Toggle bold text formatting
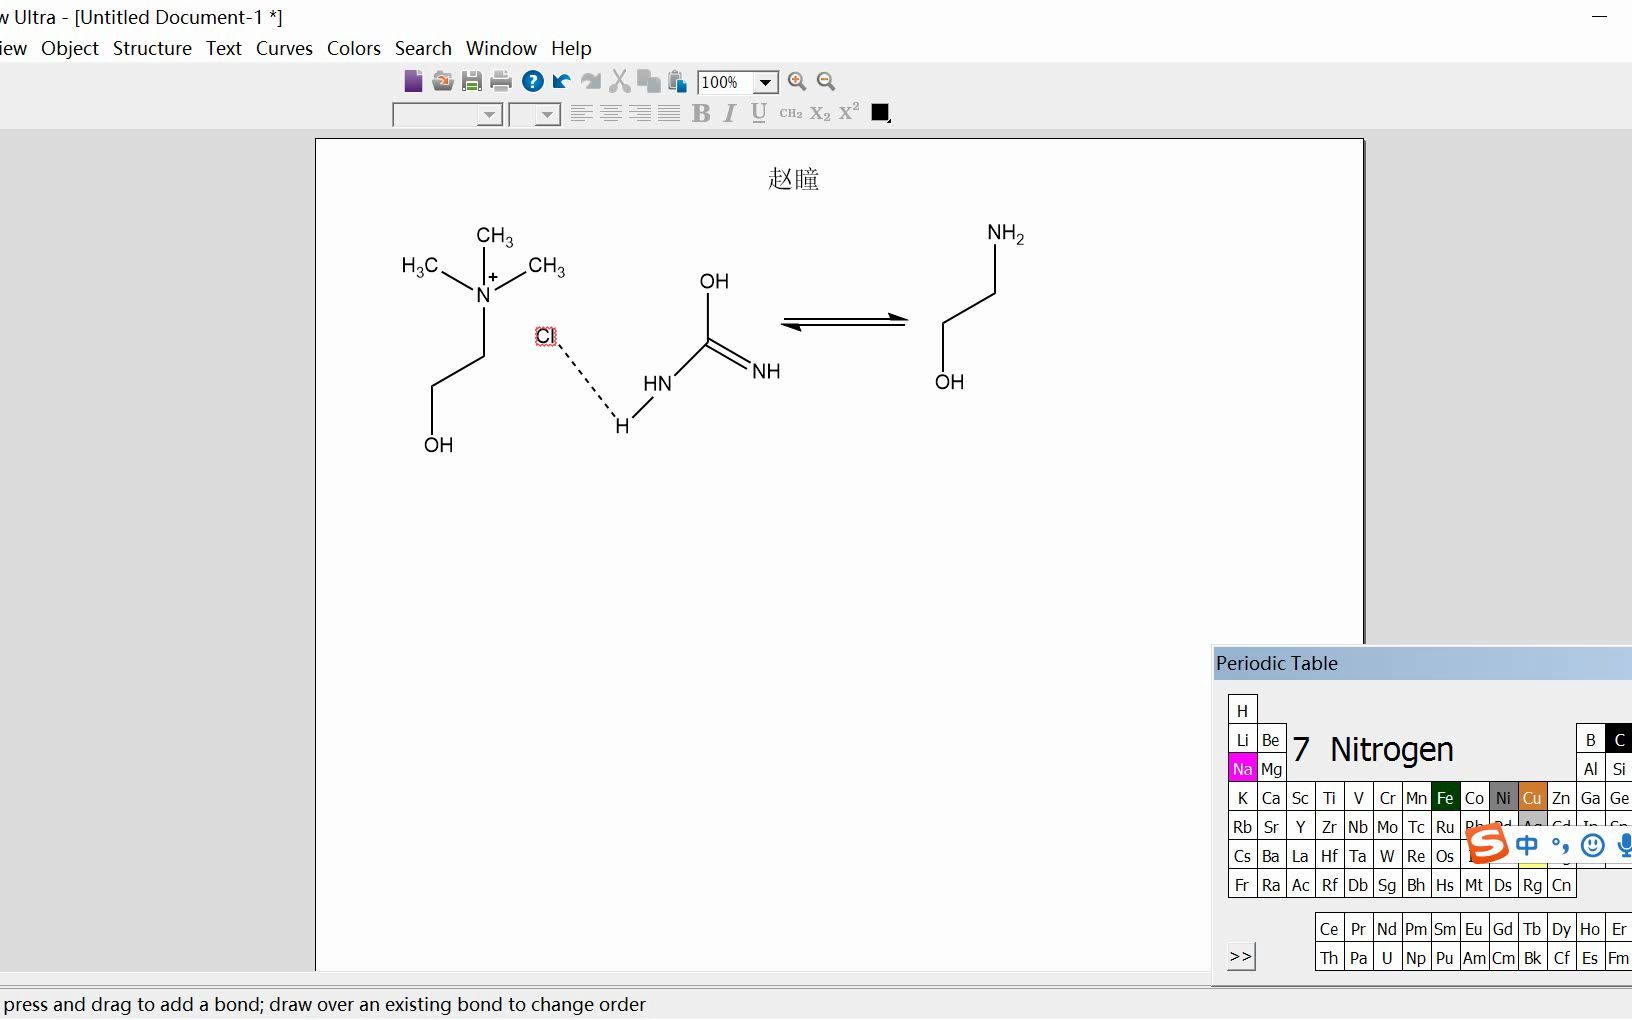 coord(701,113)
